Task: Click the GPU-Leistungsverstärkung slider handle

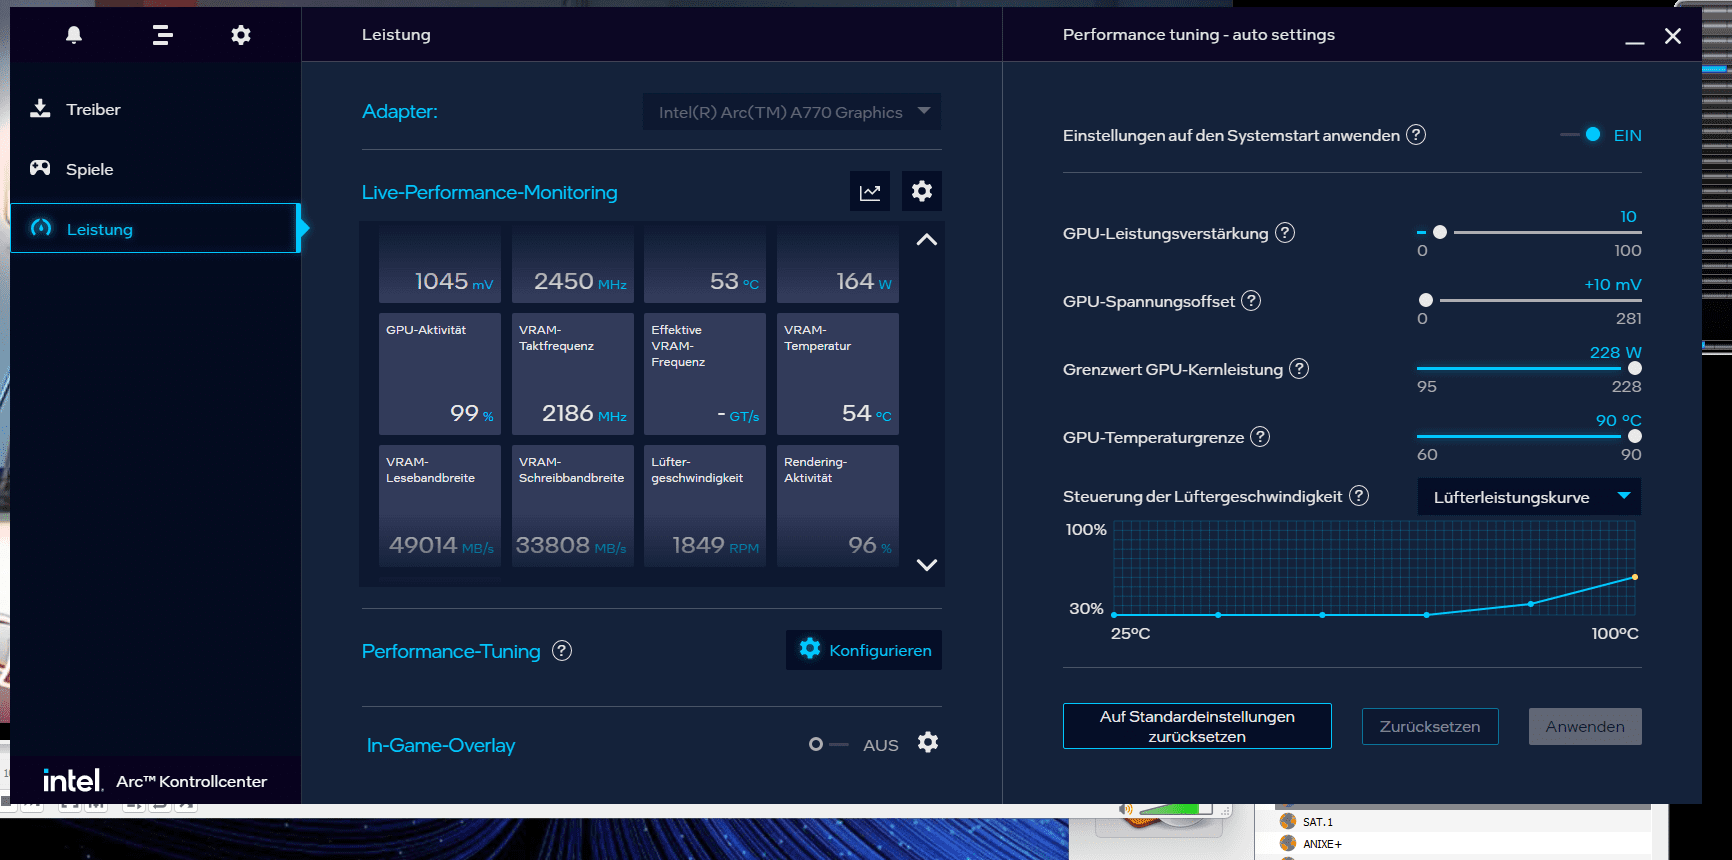Action: 1440,232
